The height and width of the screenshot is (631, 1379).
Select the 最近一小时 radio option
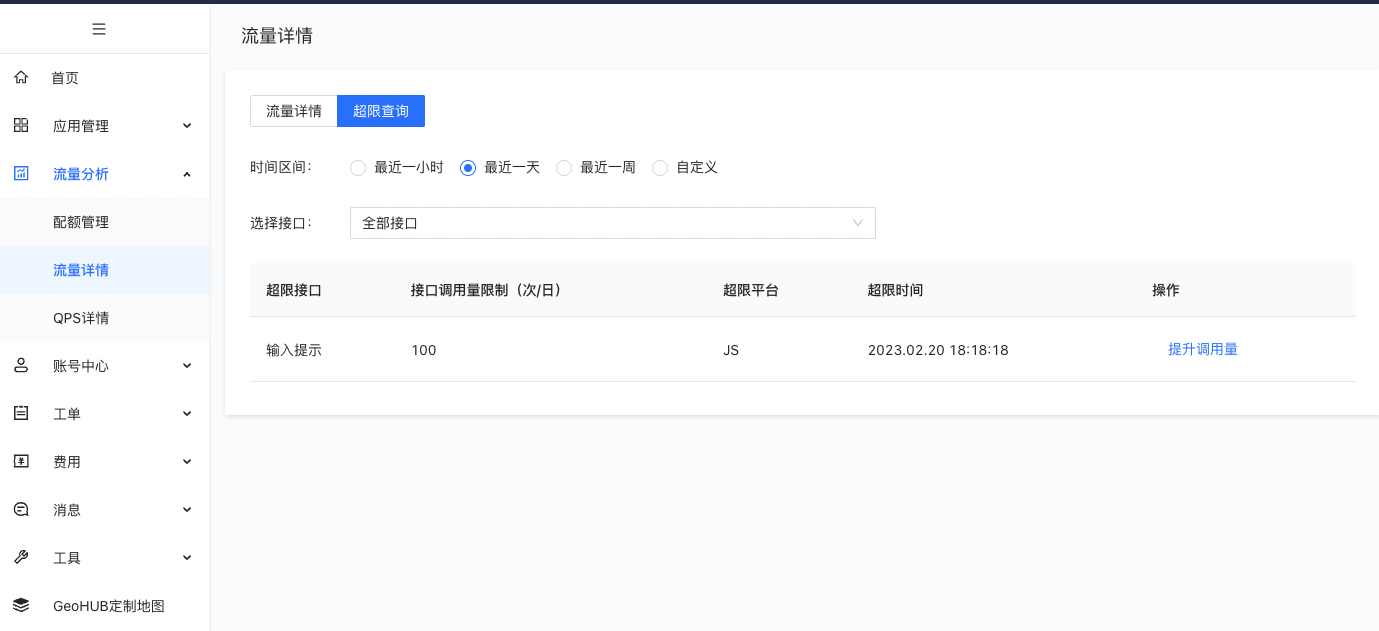pos(358,168)
